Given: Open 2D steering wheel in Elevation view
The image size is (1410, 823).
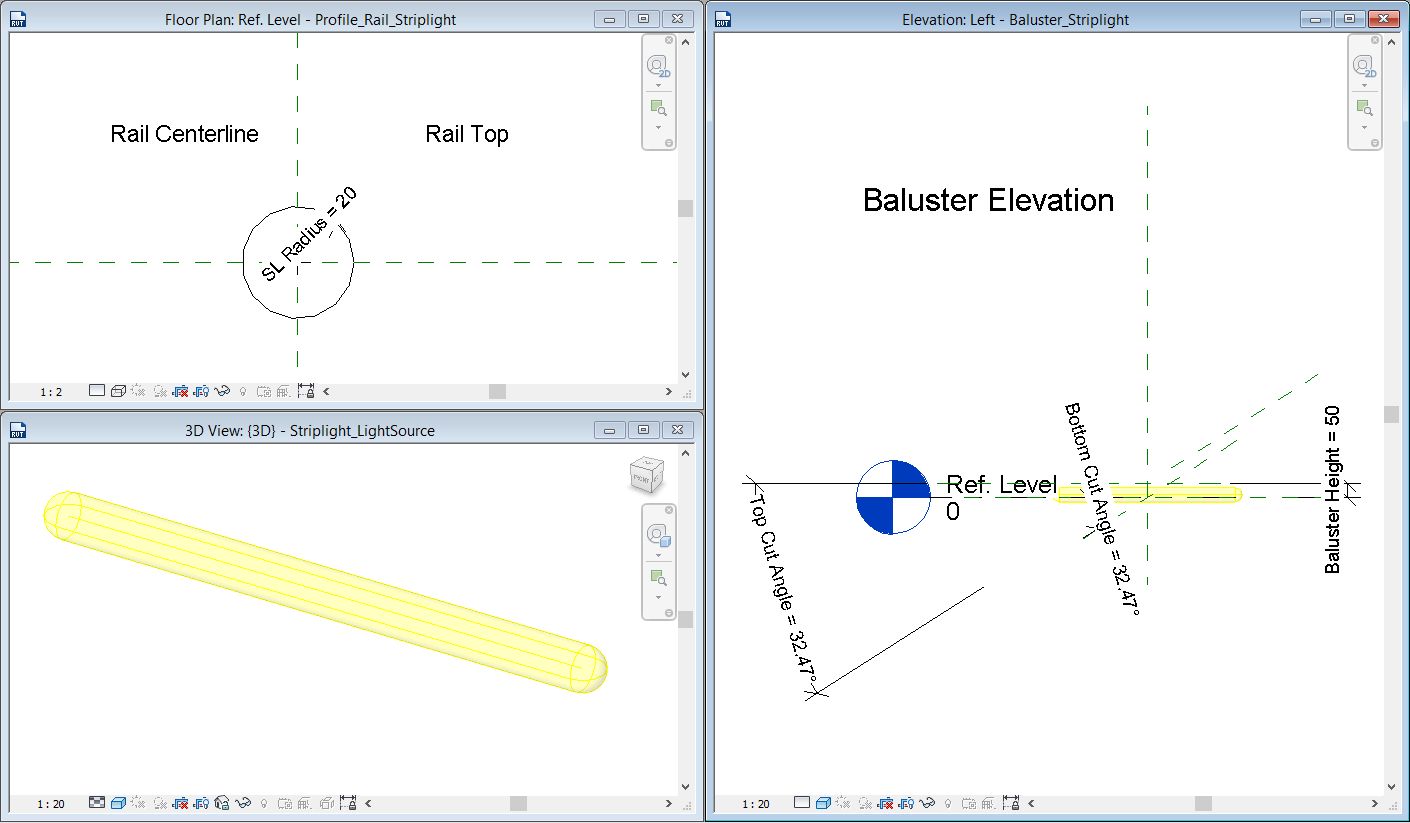Looking at the screenshot, I should 1364,66.
